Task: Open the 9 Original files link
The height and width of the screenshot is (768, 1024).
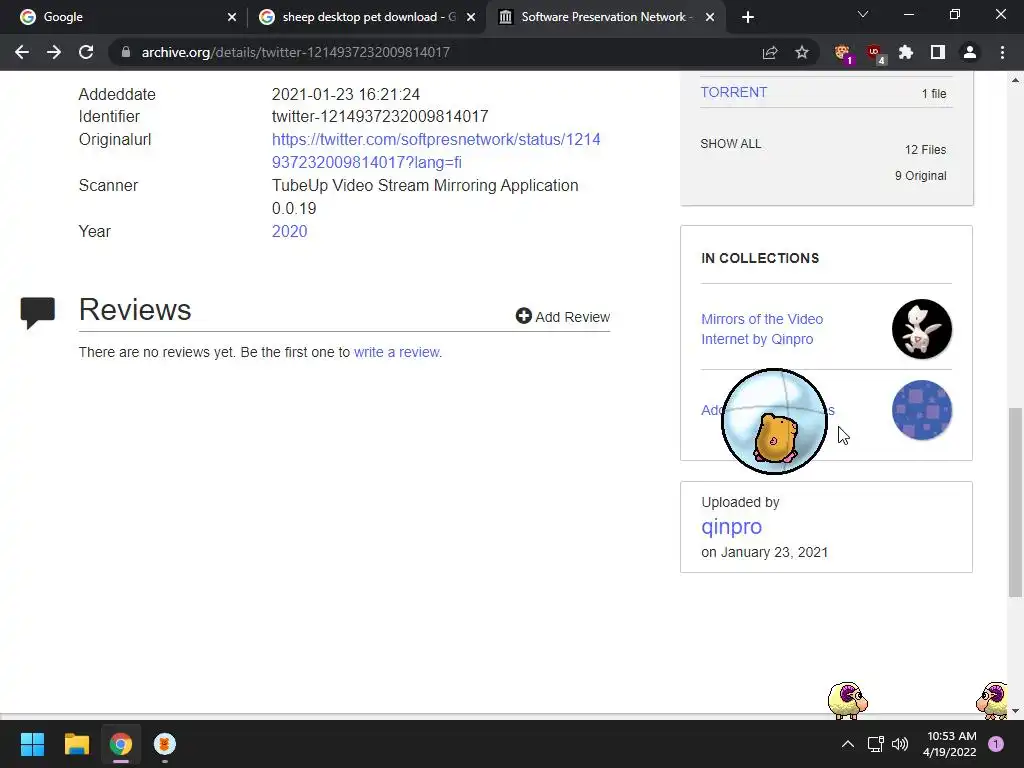Action: 920,176
